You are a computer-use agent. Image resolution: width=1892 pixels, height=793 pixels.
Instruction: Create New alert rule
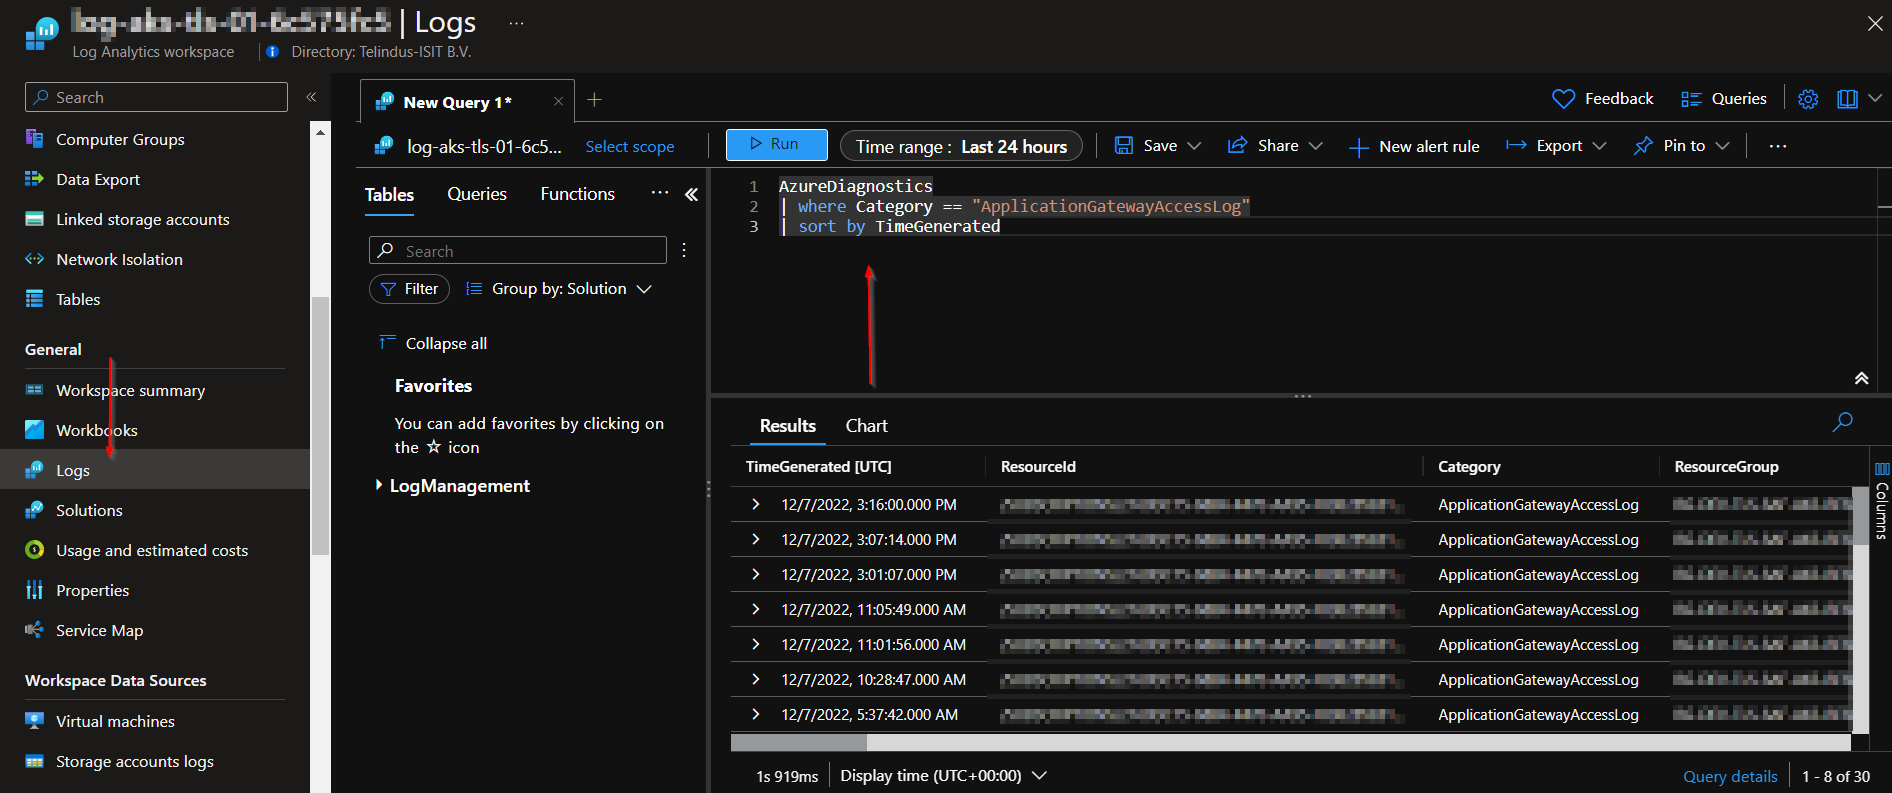[1414, 146]
